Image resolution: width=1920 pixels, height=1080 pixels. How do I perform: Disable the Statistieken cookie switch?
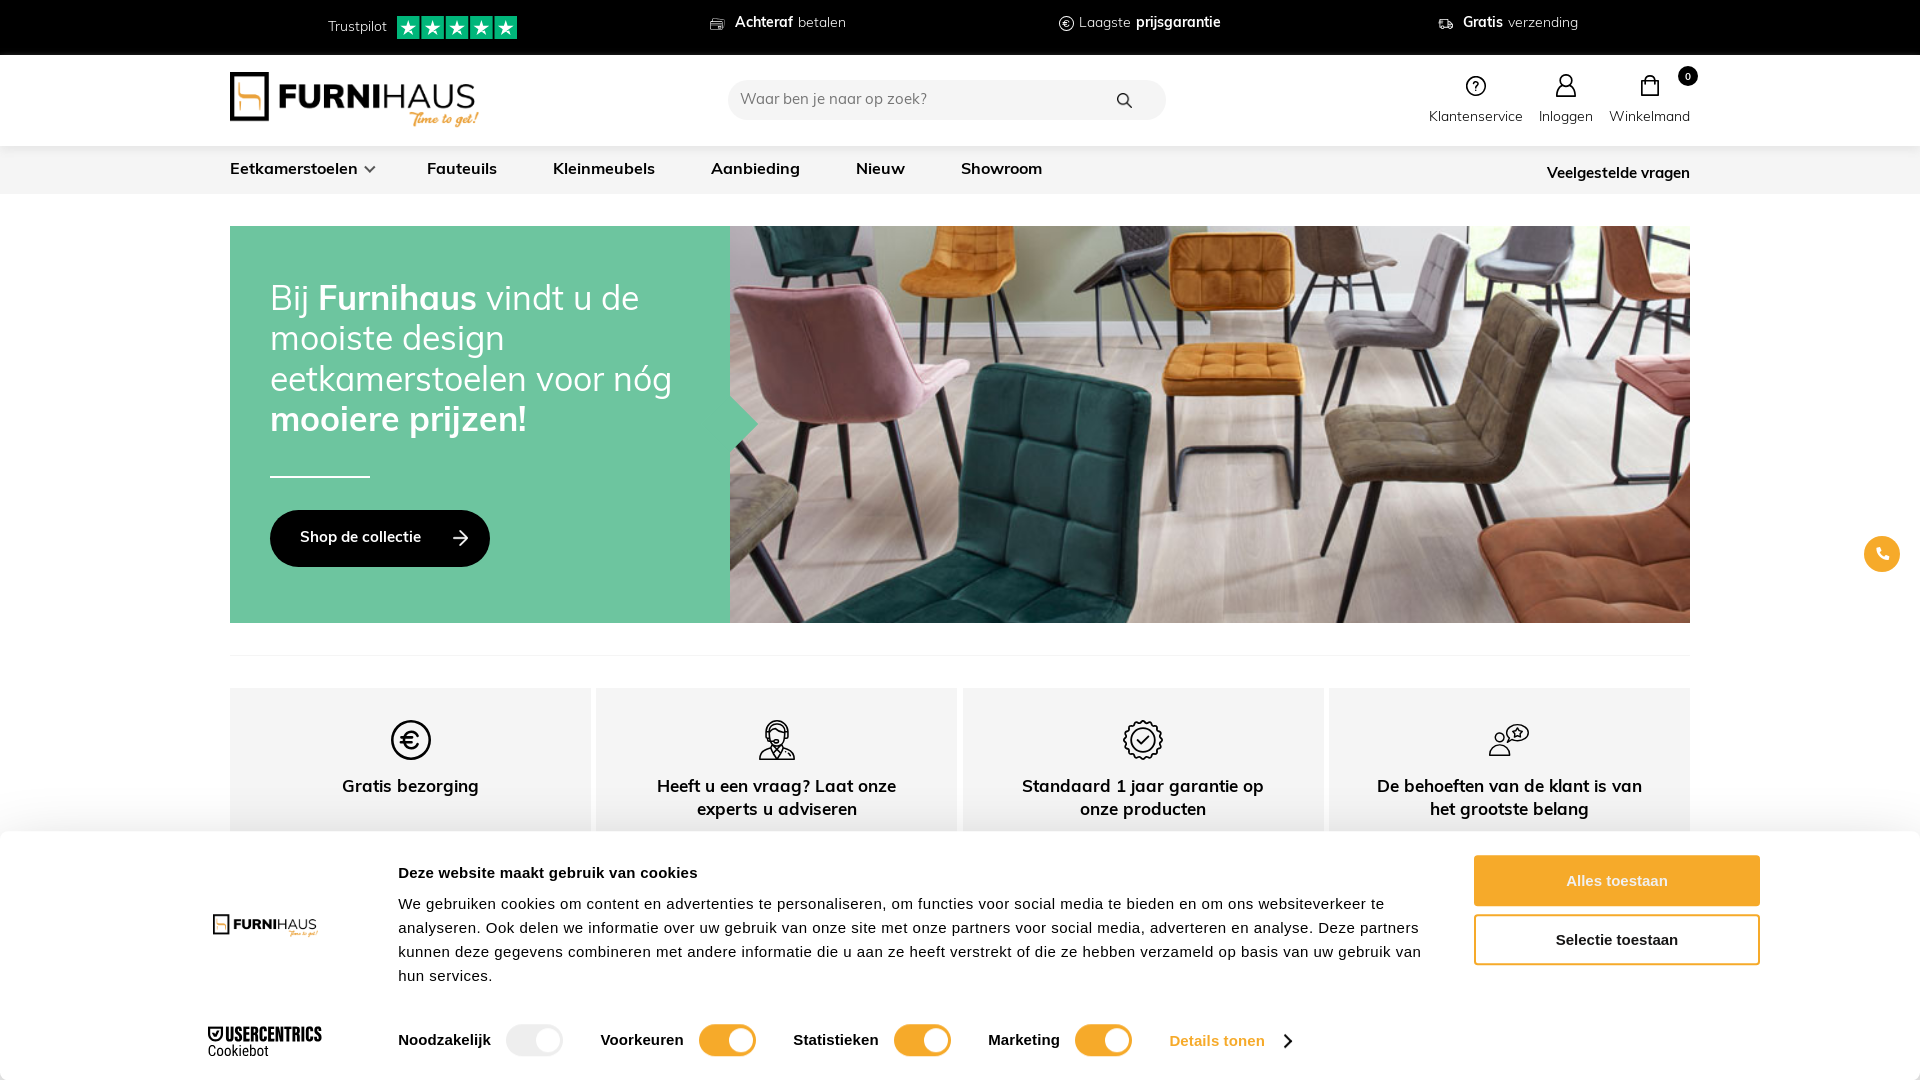(922, 1040)
